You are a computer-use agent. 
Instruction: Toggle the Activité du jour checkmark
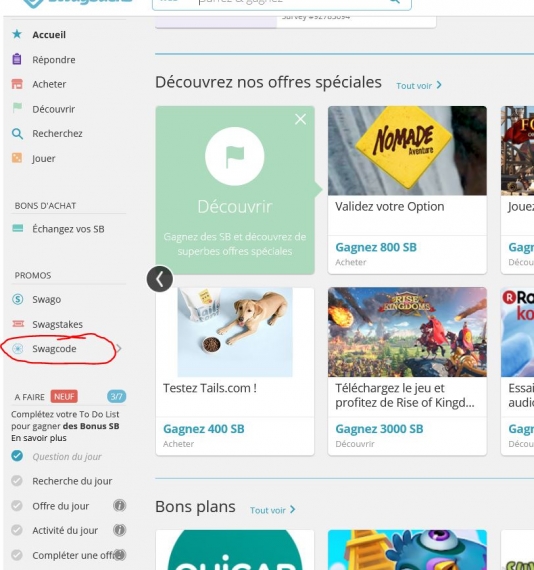tap(17, 530)
